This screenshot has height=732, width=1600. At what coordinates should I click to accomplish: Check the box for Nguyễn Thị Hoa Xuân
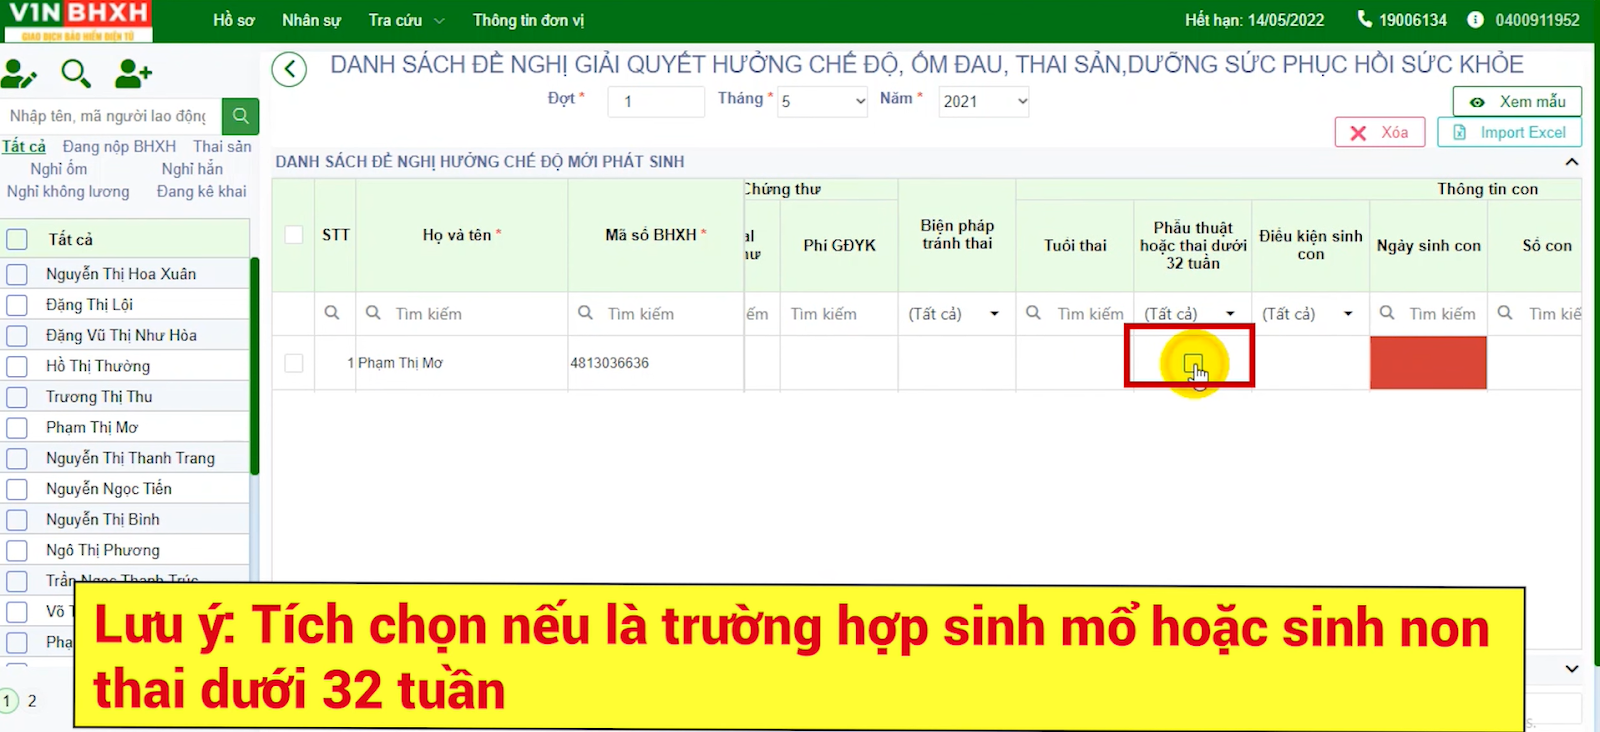coord(17,274)
